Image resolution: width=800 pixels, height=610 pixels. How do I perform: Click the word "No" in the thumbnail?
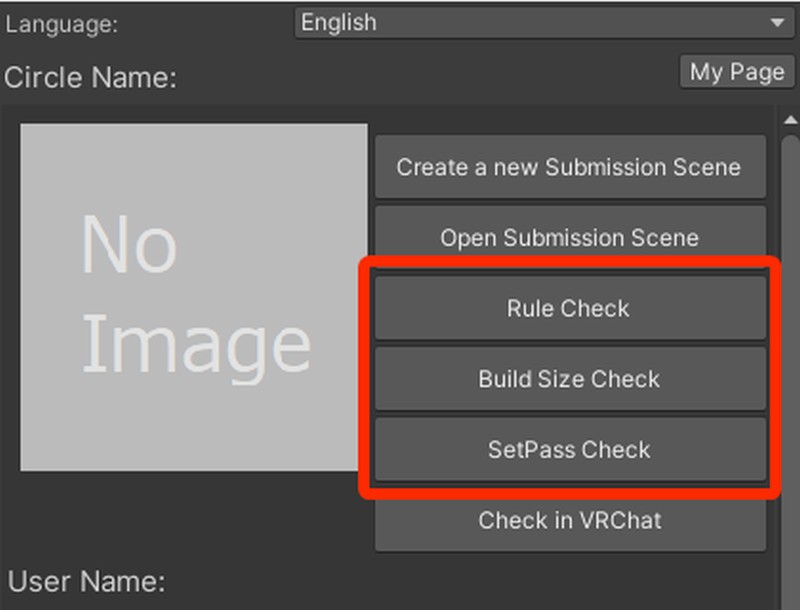[128, 244]
